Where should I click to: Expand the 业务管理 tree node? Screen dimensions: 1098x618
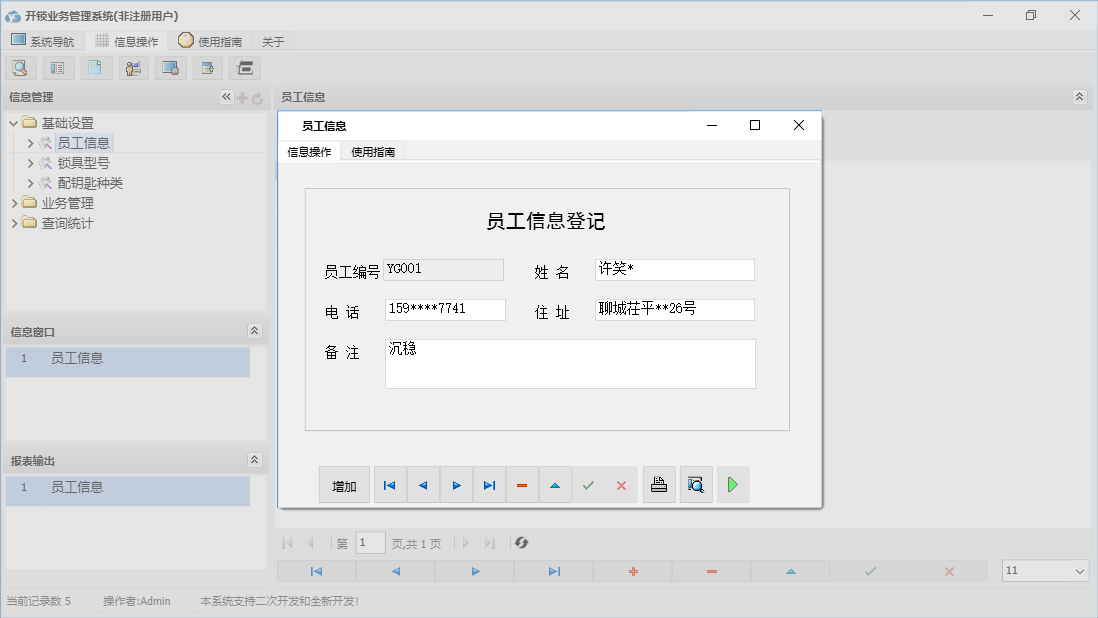(x=14, y=202)
